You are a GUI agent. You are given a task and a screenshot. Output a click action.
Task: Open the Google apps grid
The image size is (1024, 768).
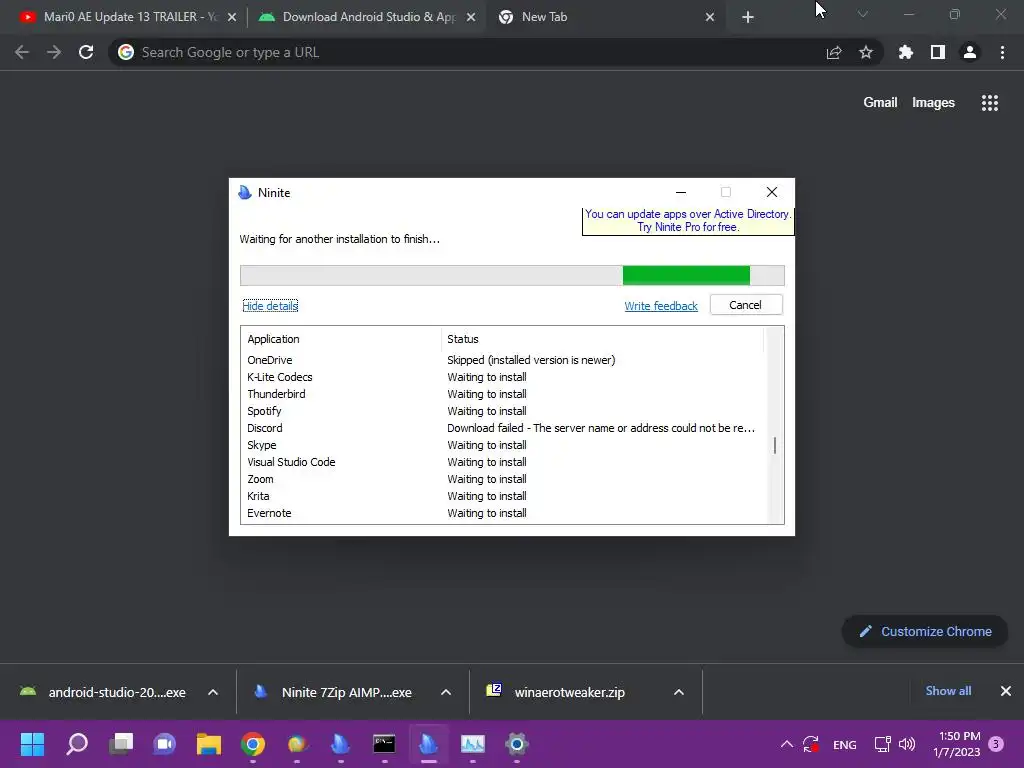point(990,103)
